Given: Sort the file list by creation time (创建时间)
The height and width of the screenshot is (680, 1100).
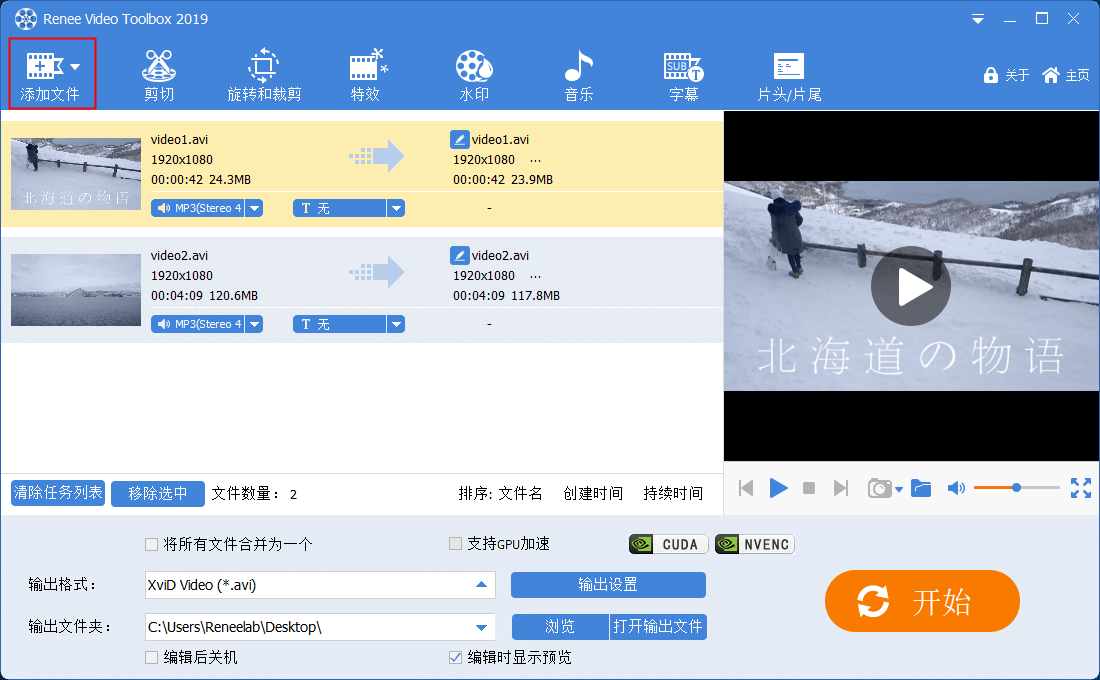Looking at the screenshot, I should [x=593, y=493].
